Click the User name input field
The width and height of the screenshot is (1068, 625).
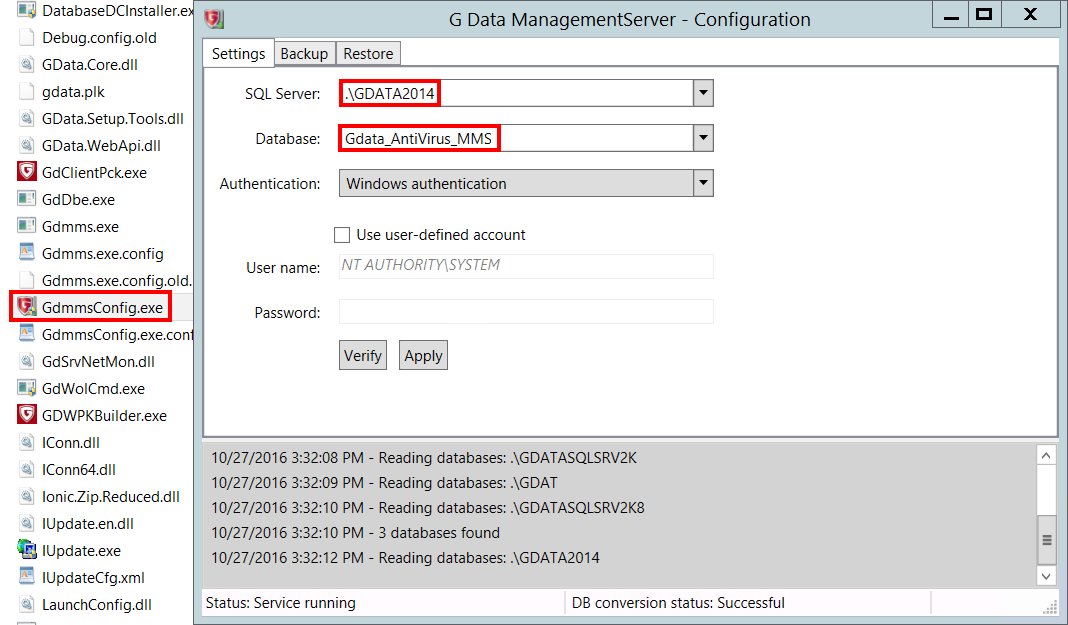point(526,266)
